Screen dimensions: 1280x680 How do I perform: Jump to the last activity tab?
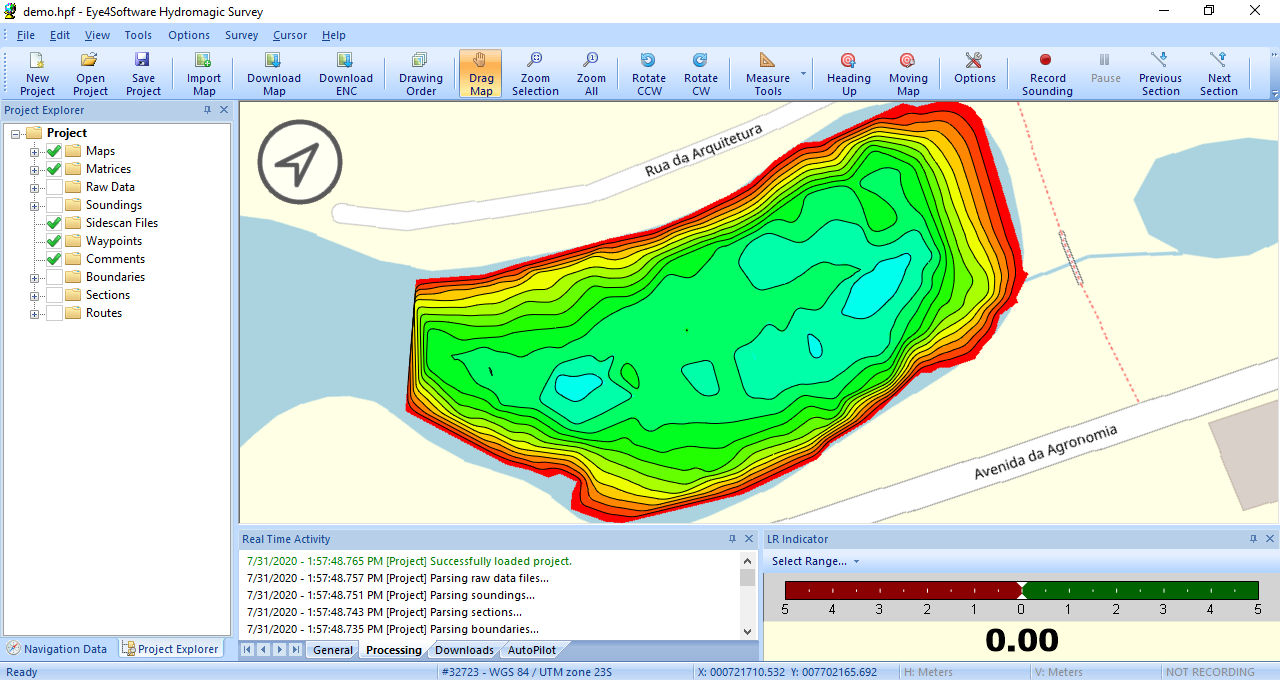pos(295,650)
